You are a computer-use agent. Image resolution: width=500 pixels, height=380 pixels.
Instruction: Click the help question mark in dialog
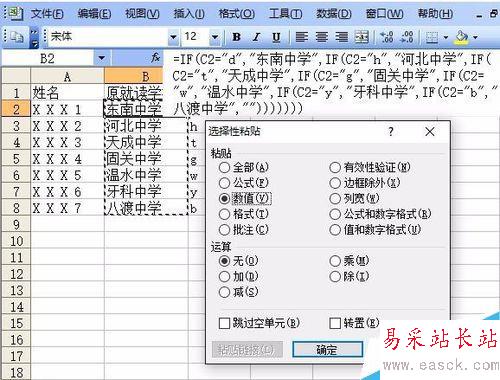(391, 132)
